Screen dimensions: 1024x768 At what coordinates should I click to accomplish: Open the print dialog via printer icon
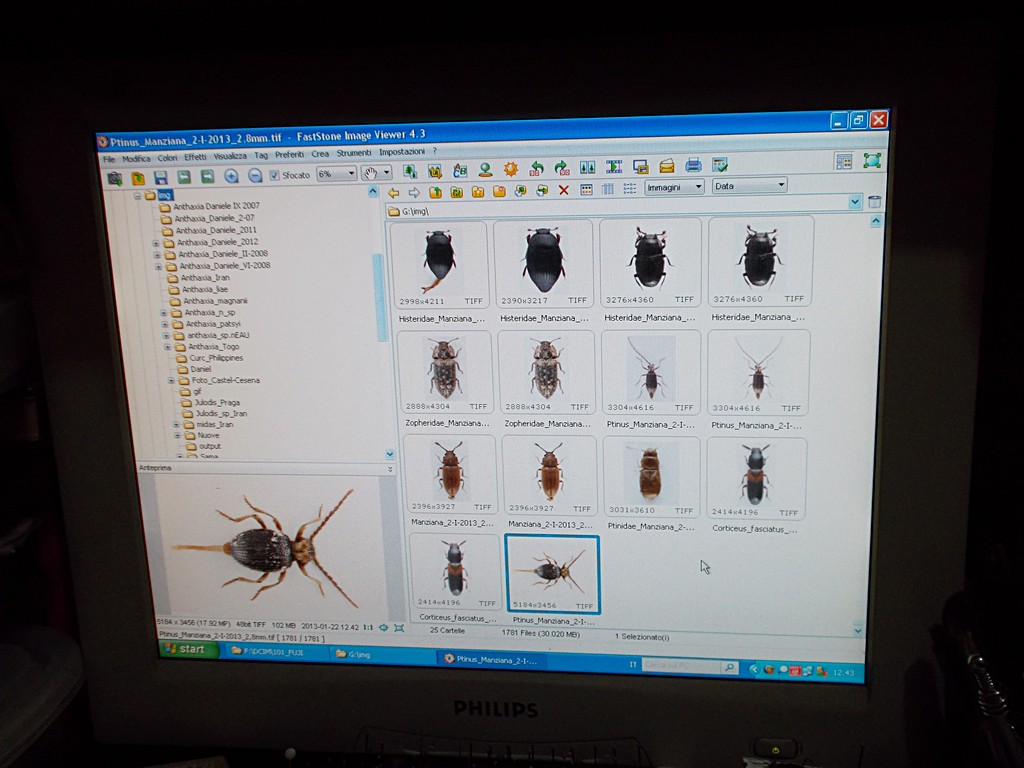click(x=693, y=166)
